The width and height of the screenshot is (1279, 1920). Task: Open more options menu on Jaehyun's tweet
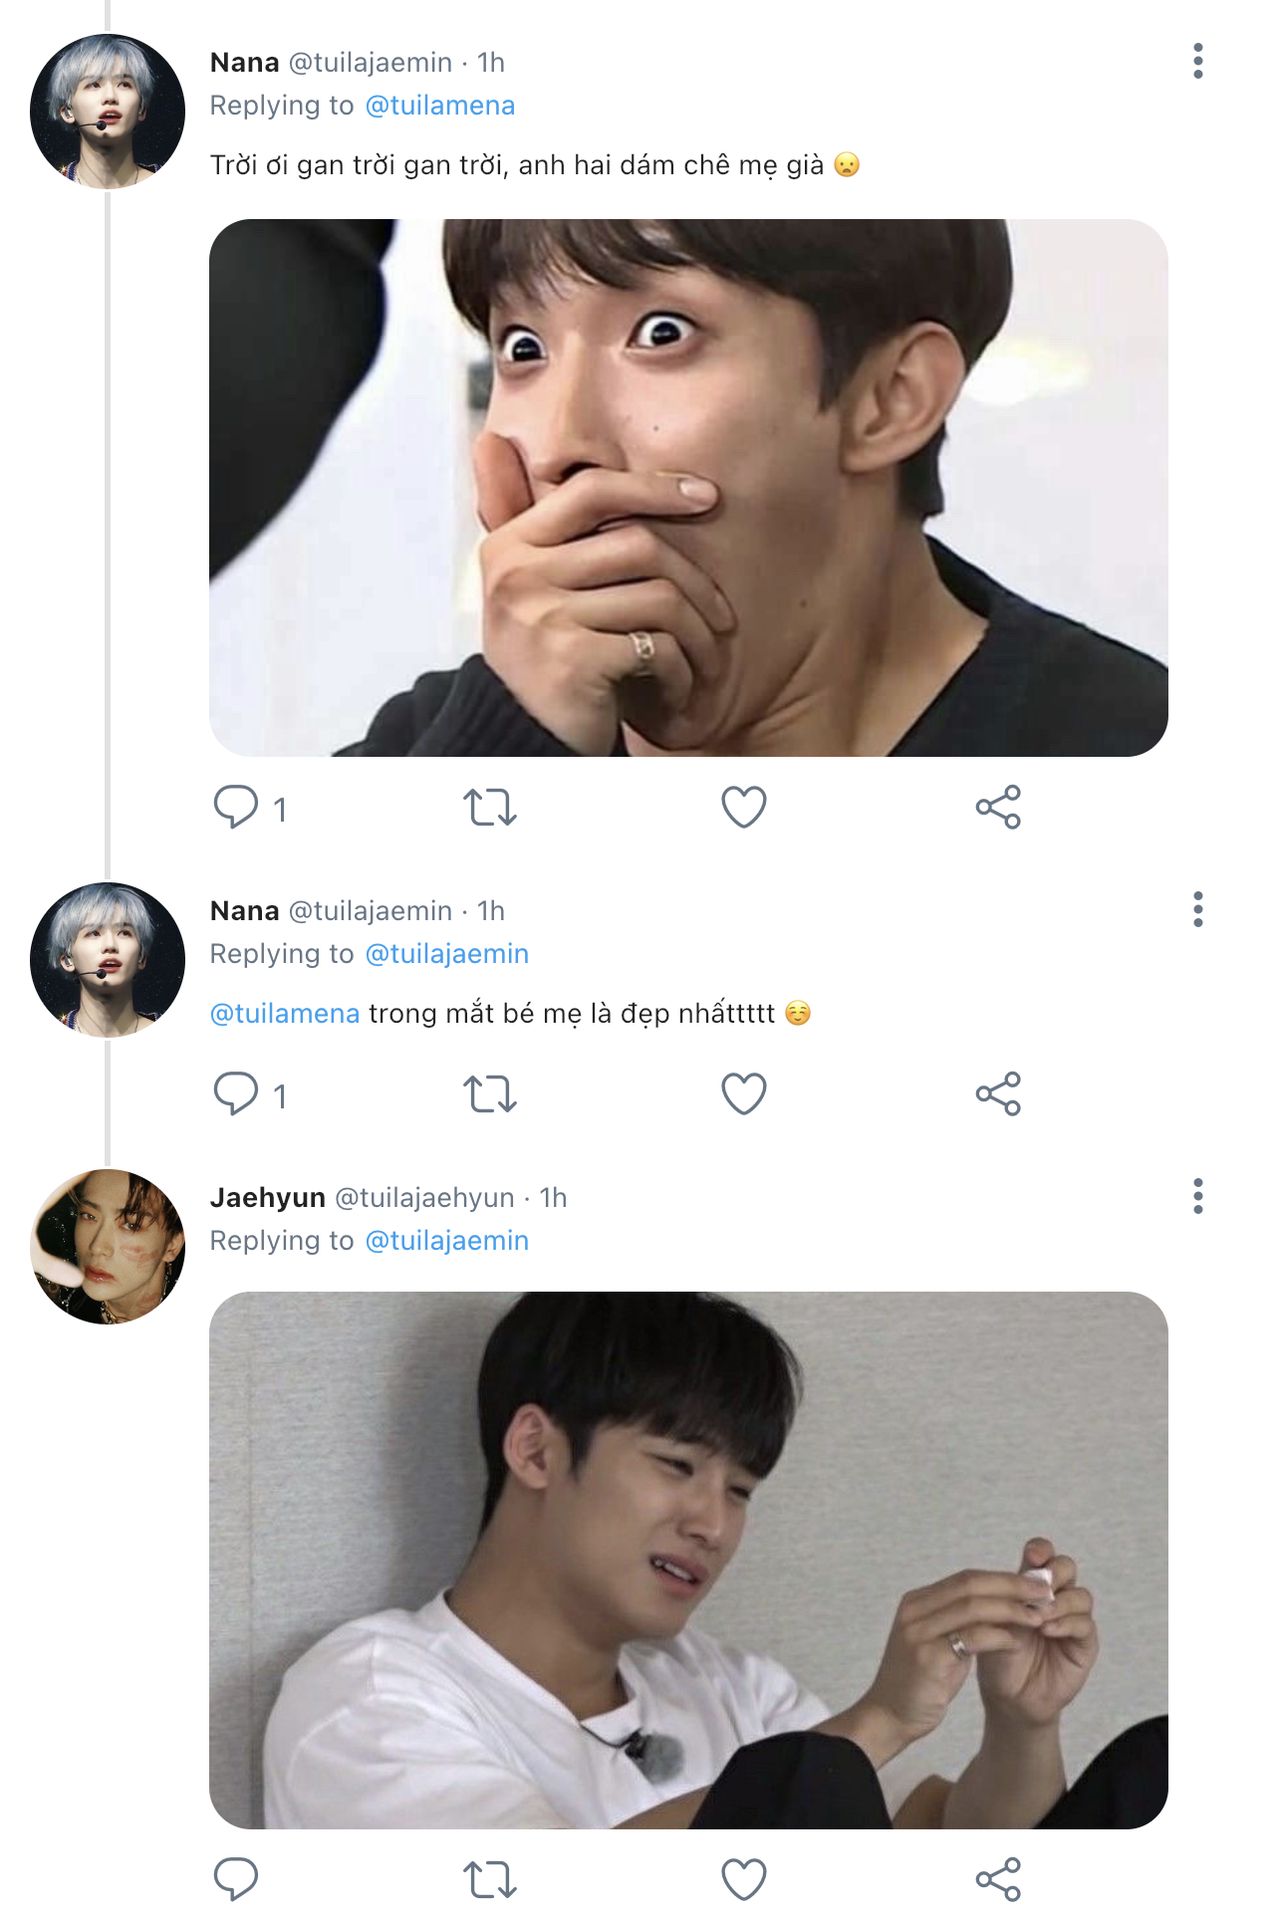tap(1197, 1196)
